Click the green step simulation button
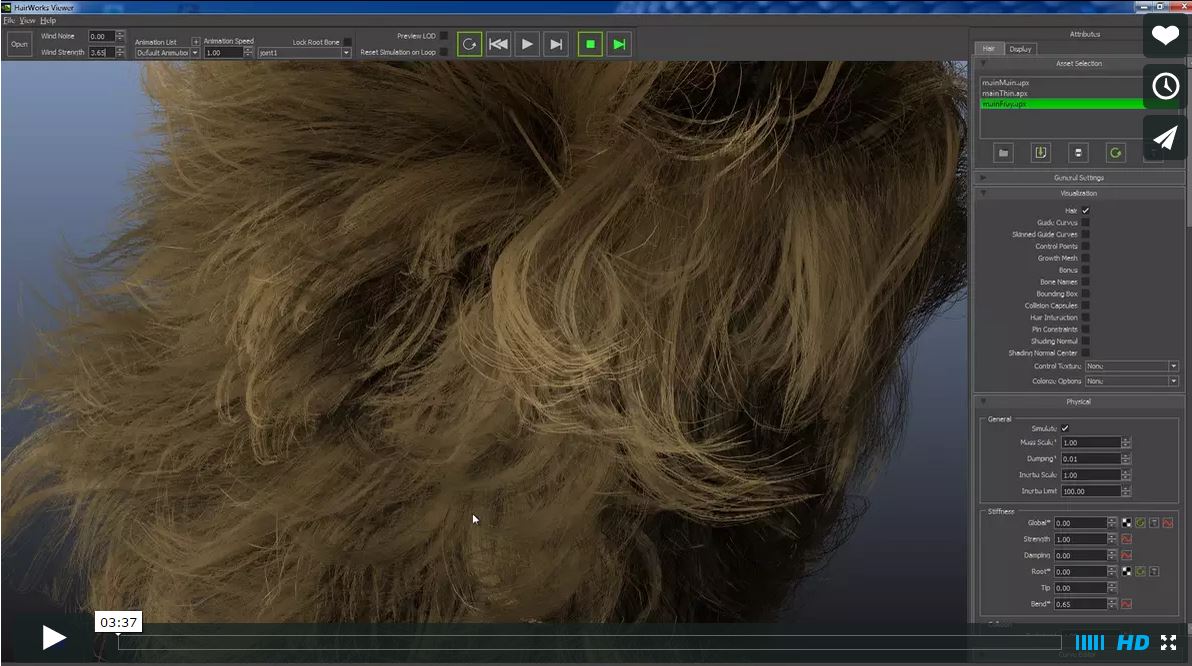The height and width of the screenshot is (666, 1192). [x=619, y=44]
